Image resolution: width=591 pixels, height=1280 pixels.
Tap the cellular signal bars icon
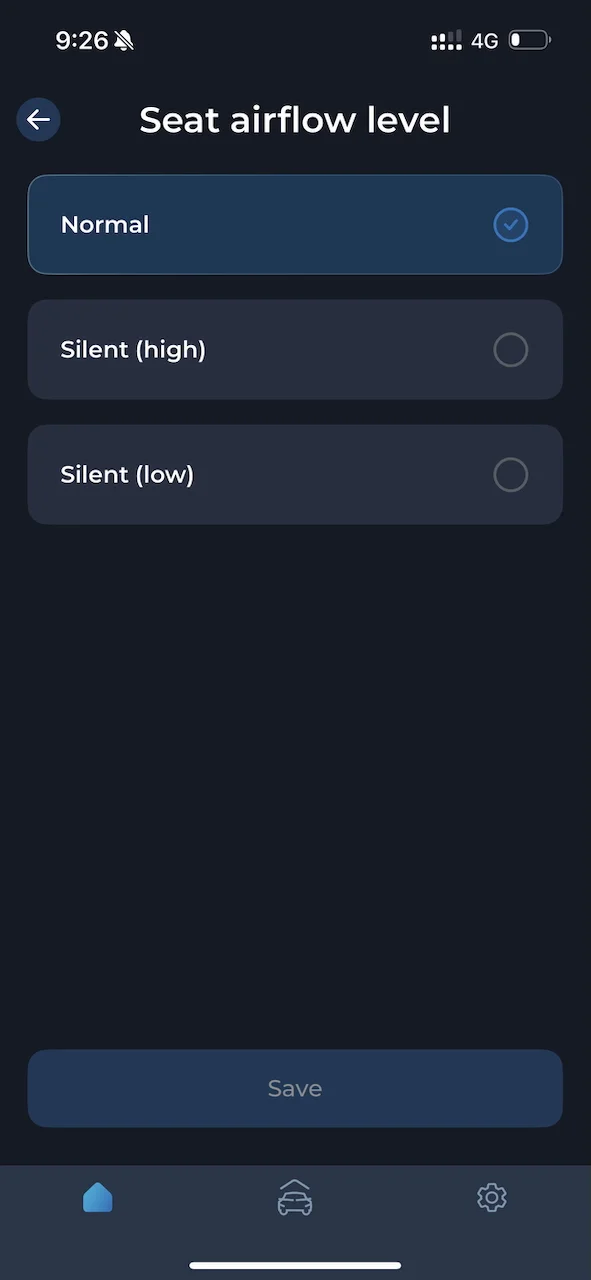446,41
